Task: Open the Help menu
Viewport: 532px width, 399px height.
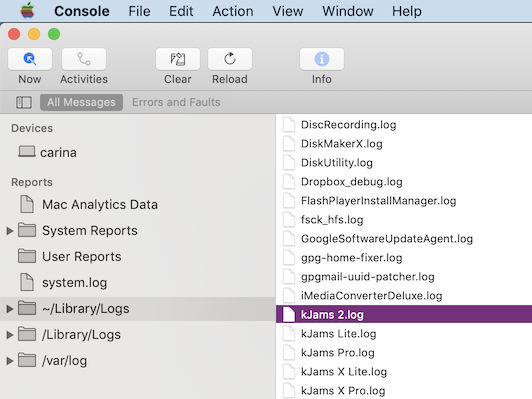Action: tap(407, 11)
